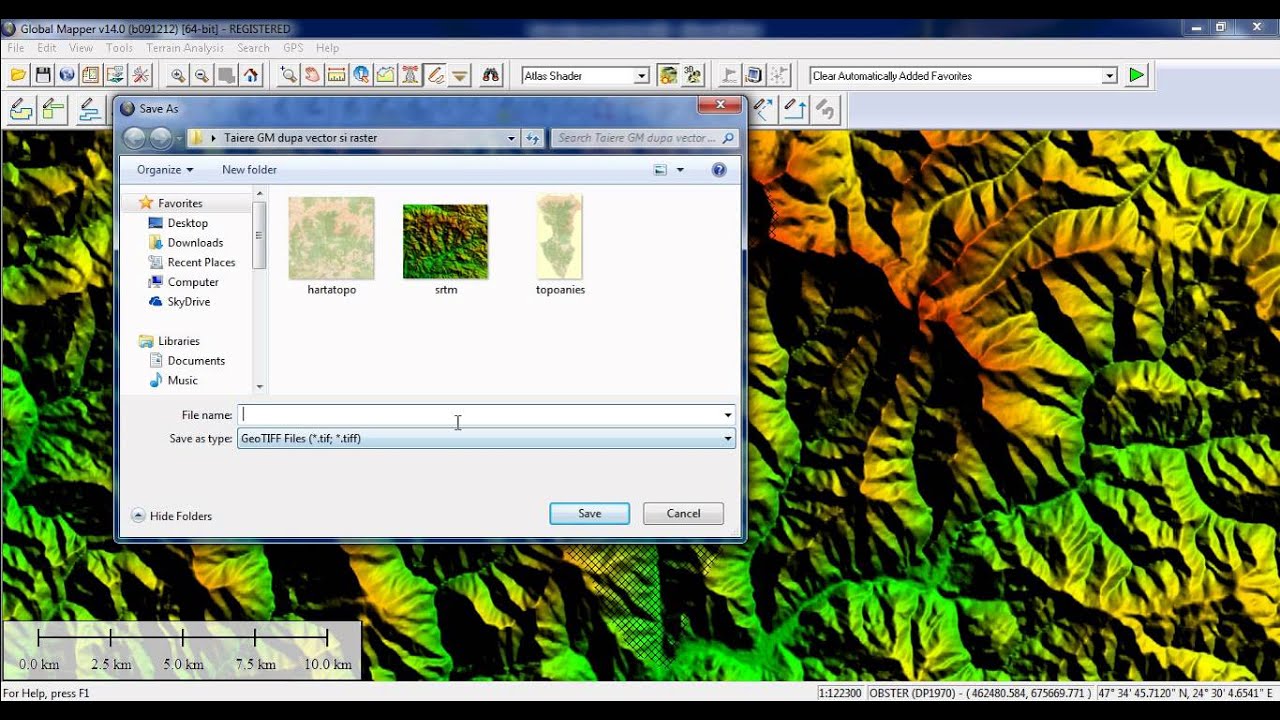Open the Terrain Analysis menu
Screen dimensions: 1280x720
pos(185,48)
